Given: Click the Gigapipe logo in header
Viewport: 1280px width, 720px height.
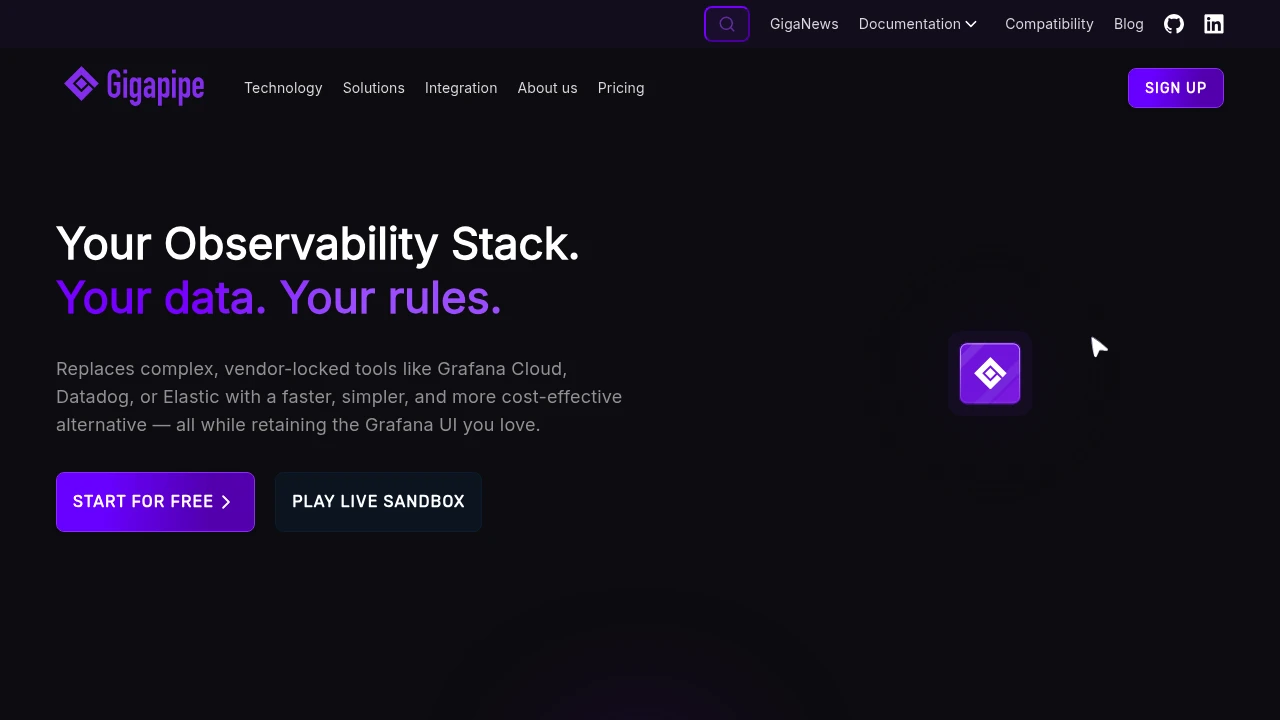Looking at the screenshot, I should click(x=134, y=87).
